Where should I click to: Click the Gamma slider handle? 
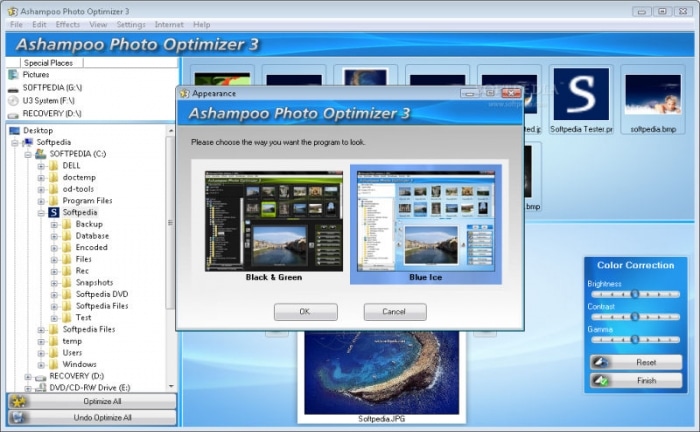[x=634, y=339]
